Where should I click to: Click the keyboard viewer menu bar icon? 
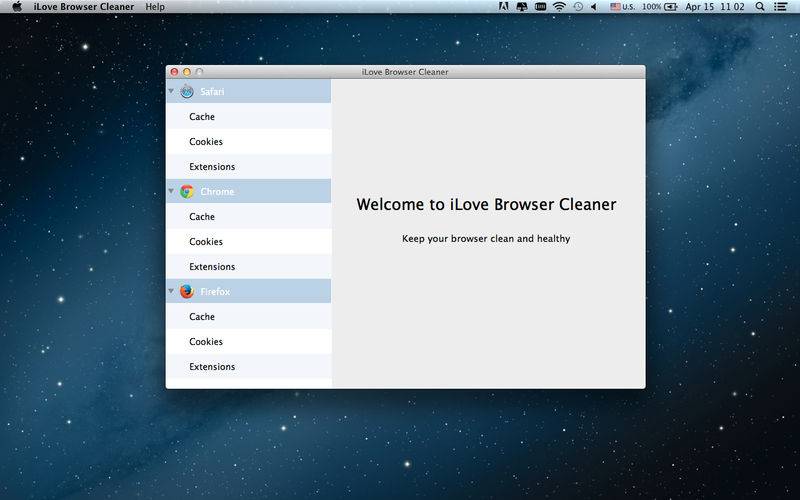pos(540,7)
